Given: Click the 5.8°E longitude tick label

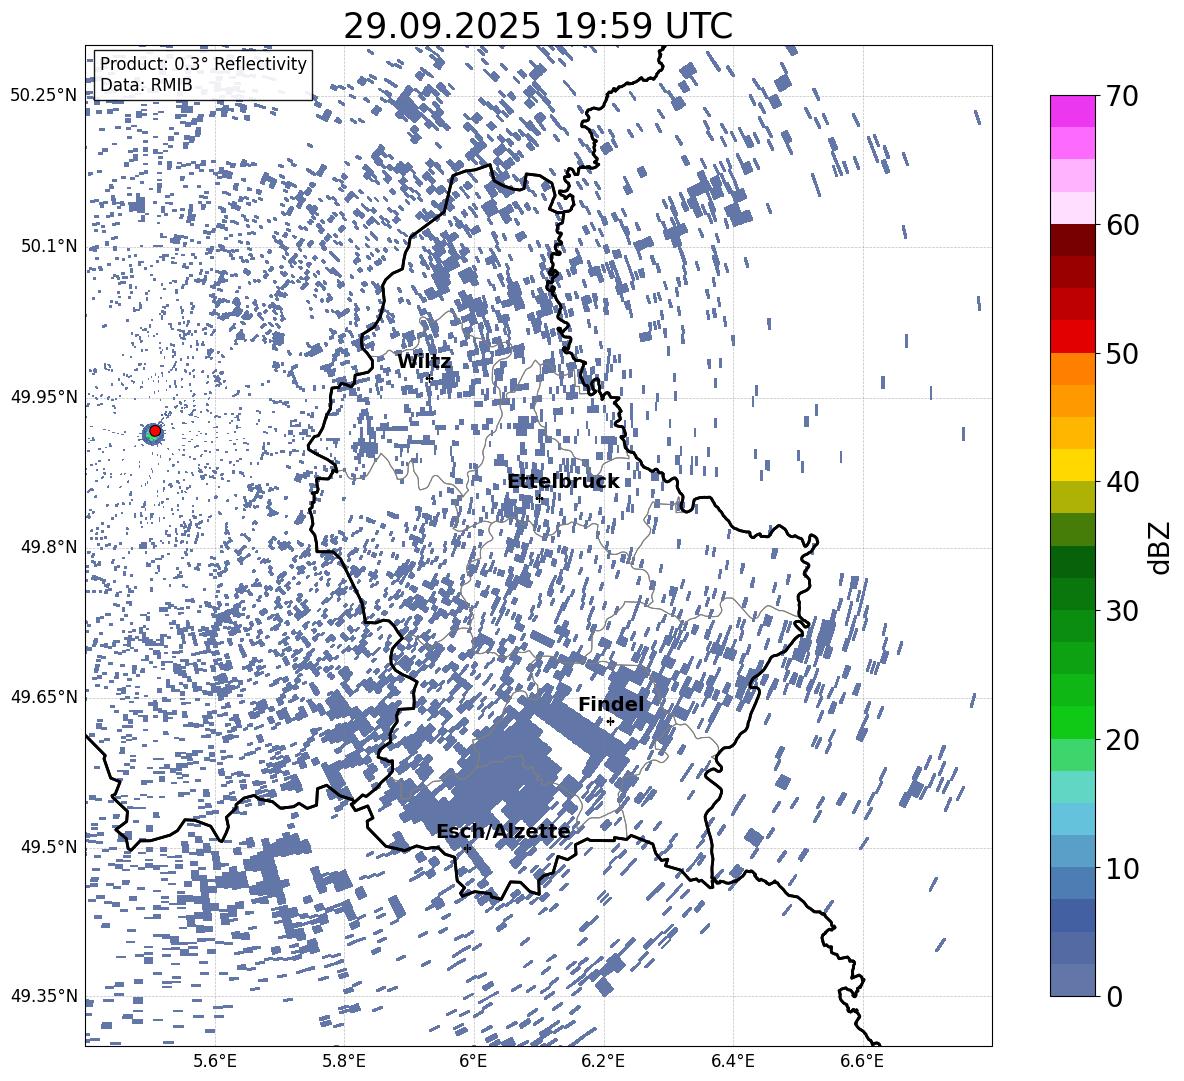Looking at the screenshot, I should 344,1061.
